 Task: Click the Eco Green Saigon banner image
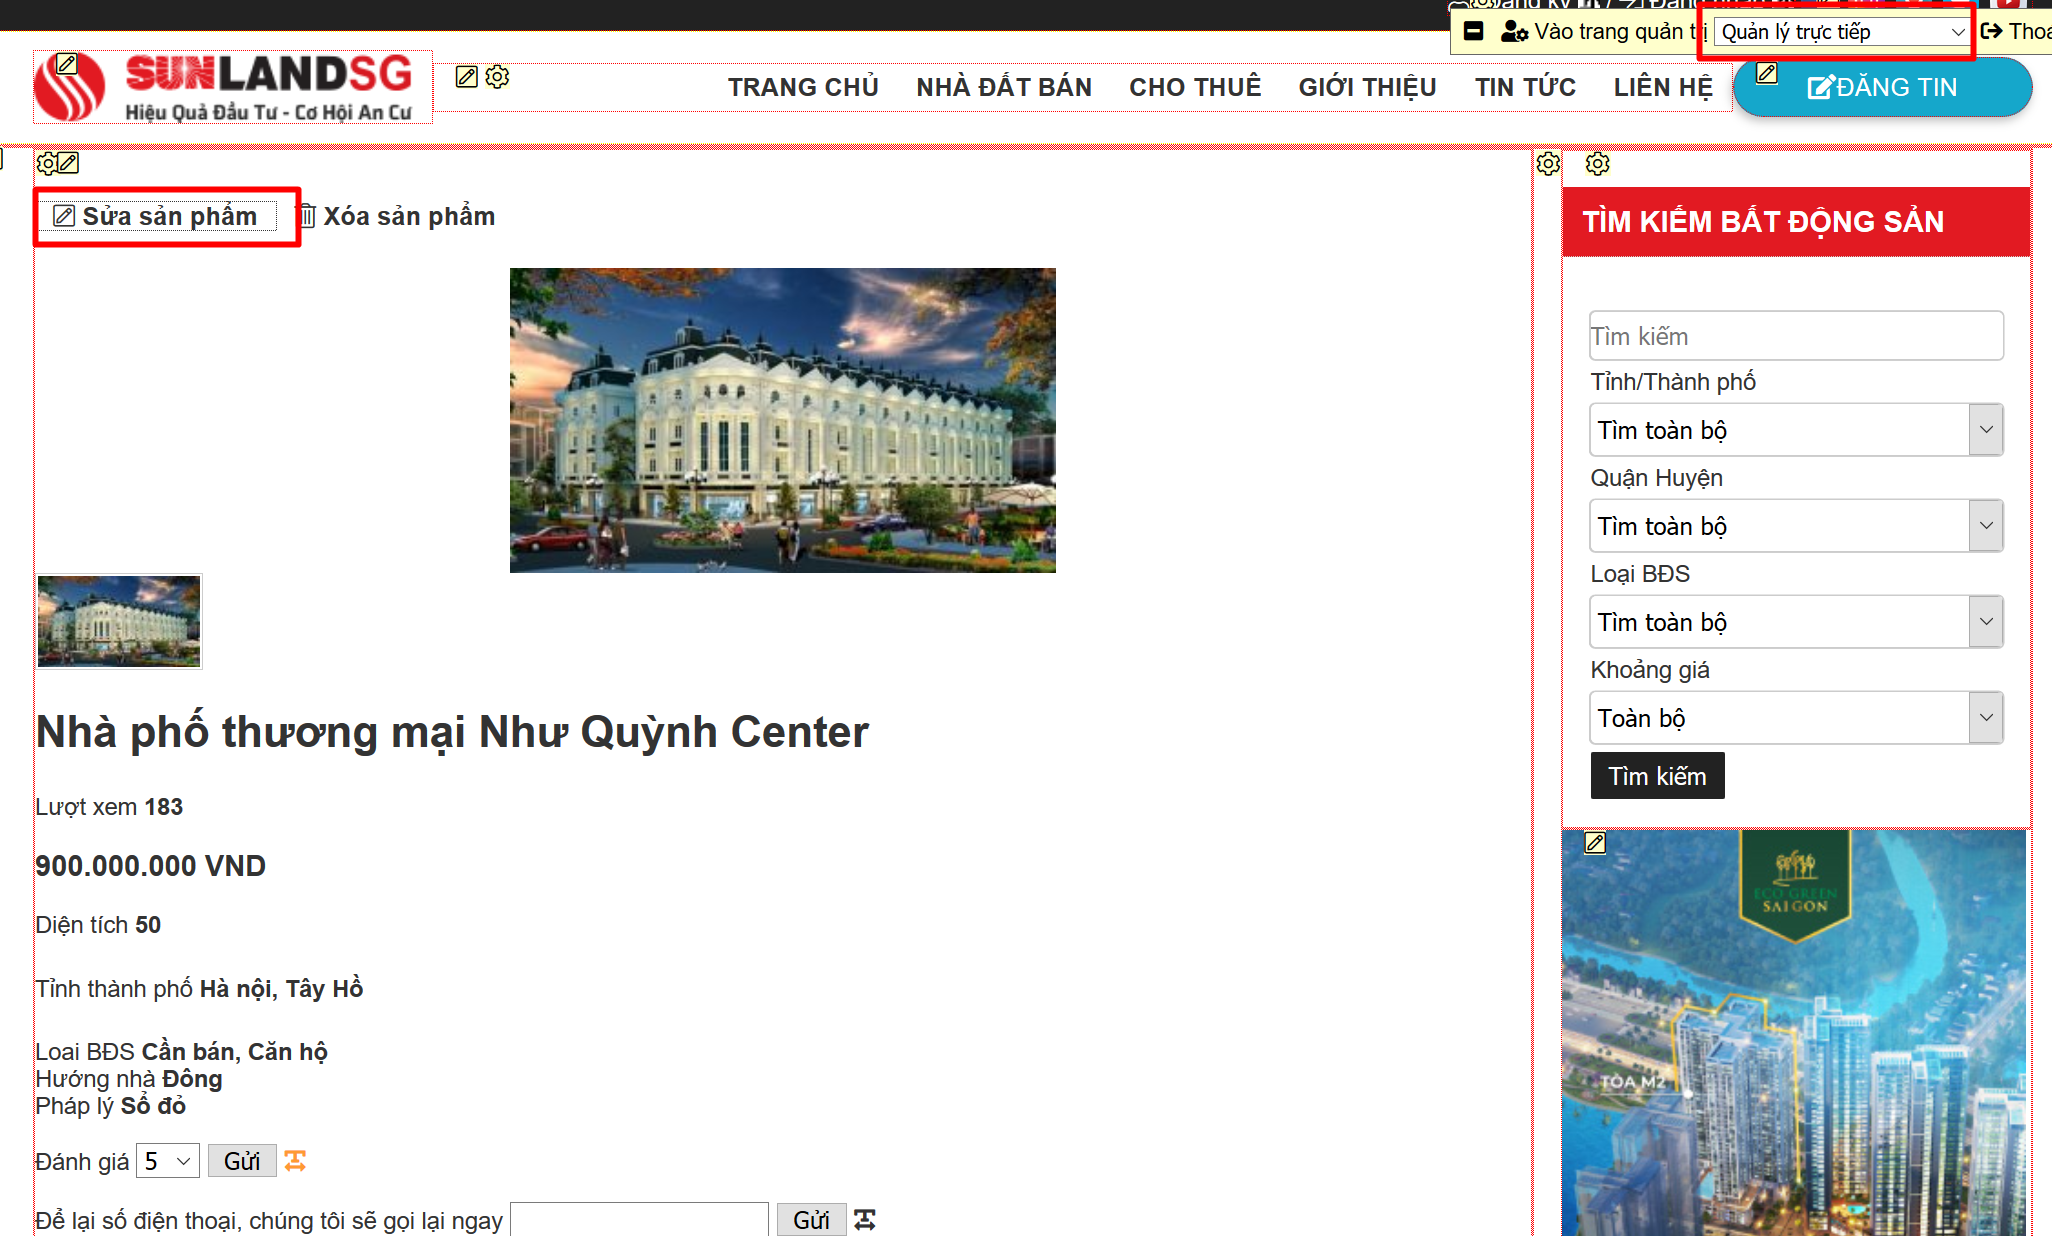point(1794,1033)
